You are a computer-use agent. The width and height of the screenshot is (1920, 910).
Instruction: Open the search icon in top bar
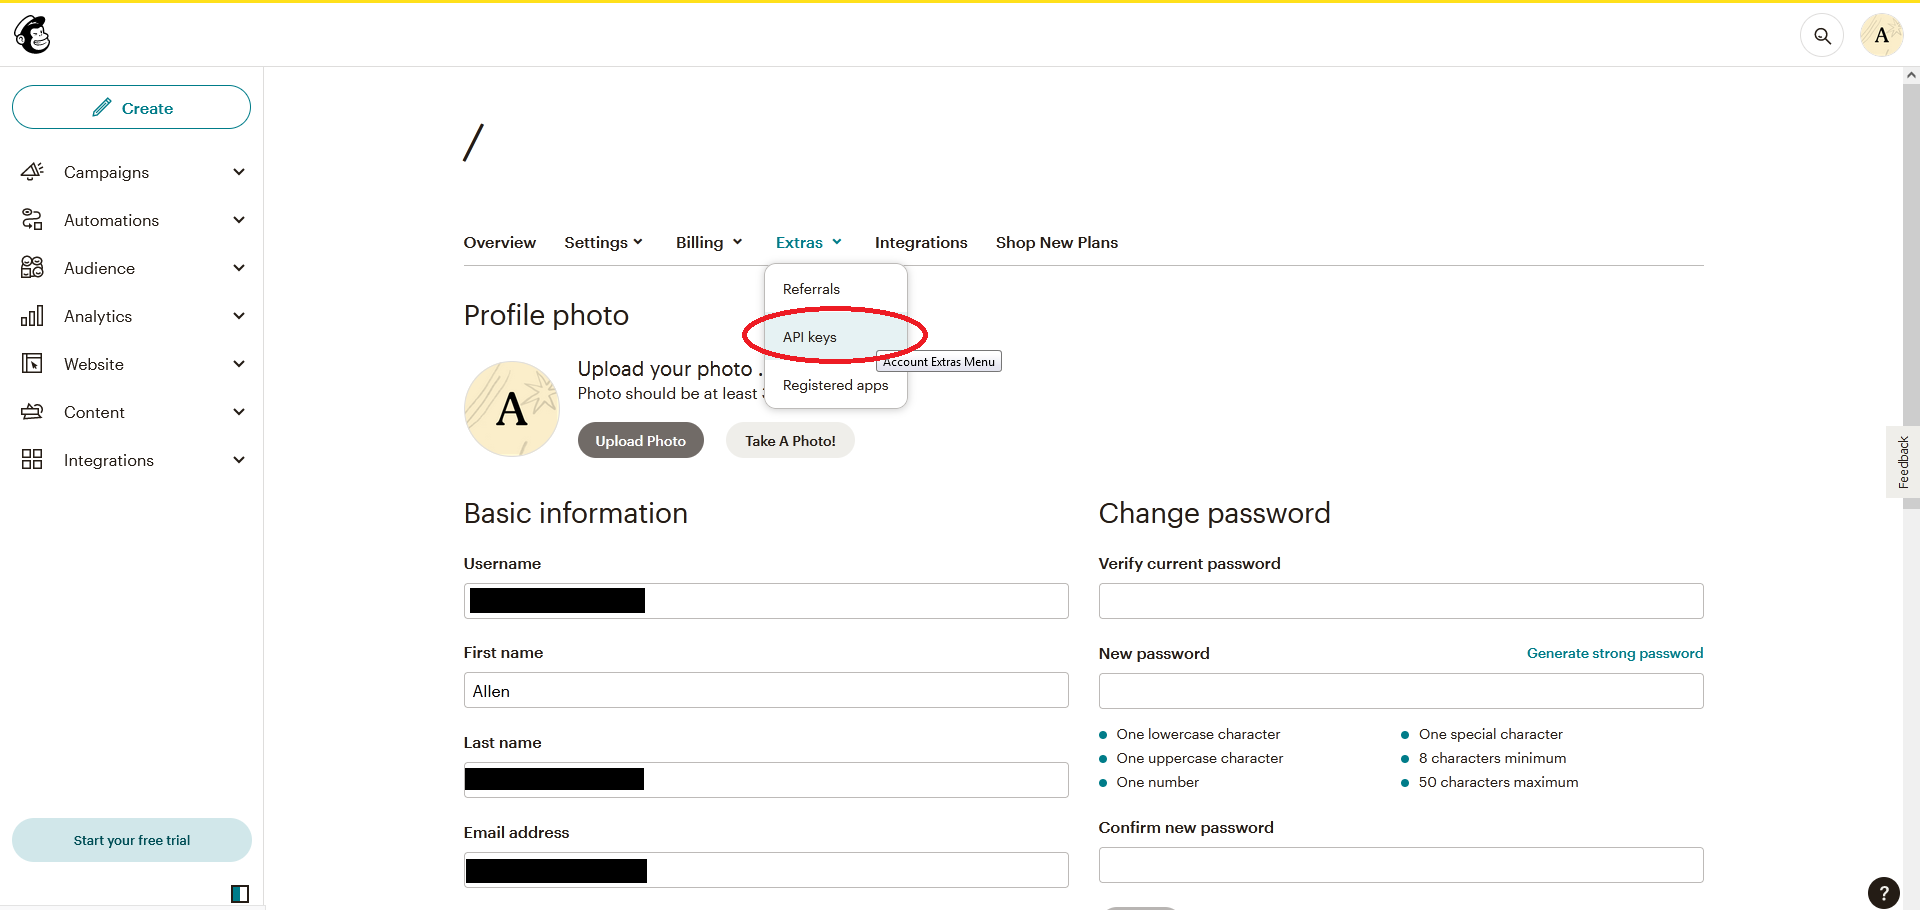1822,34
